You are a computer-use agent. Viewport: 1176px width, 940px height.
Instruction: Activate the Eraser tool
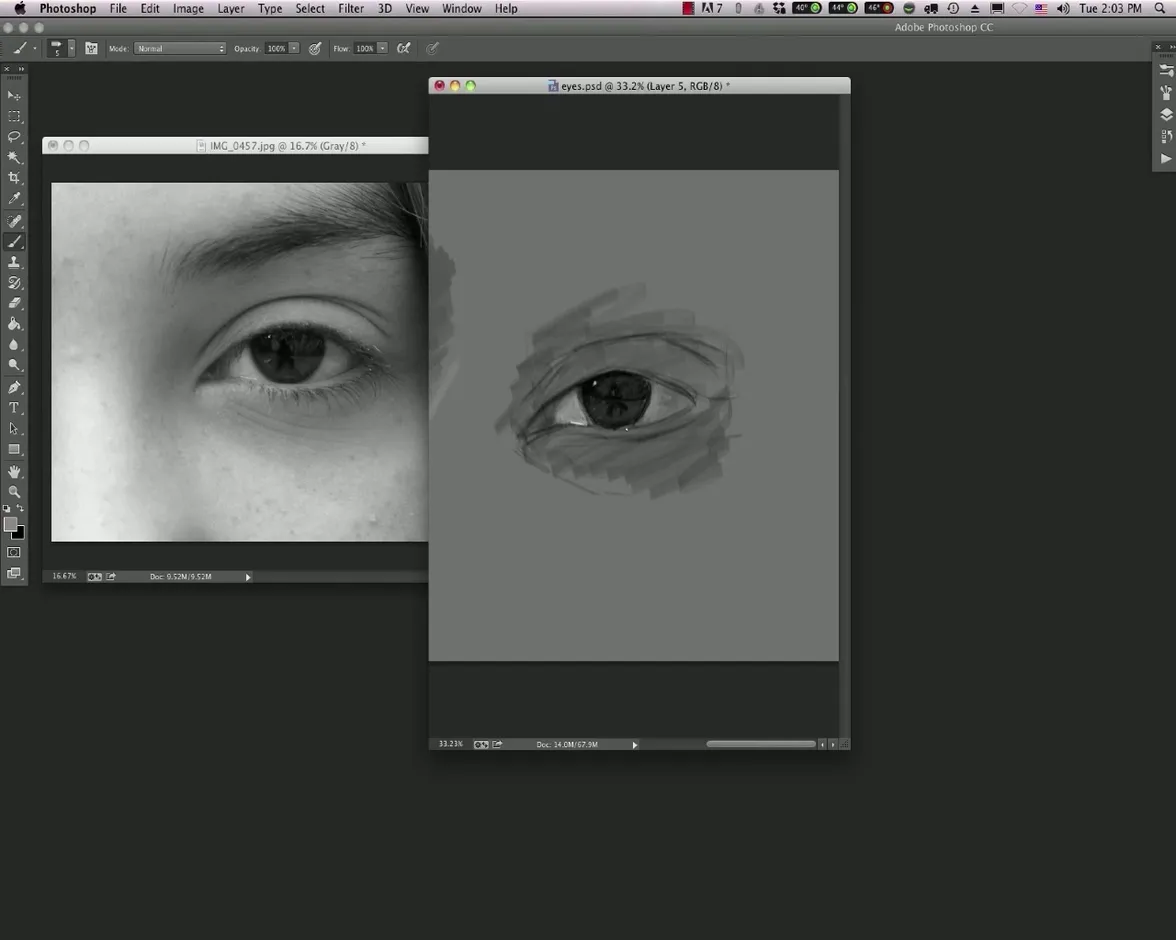click(14, 303)
